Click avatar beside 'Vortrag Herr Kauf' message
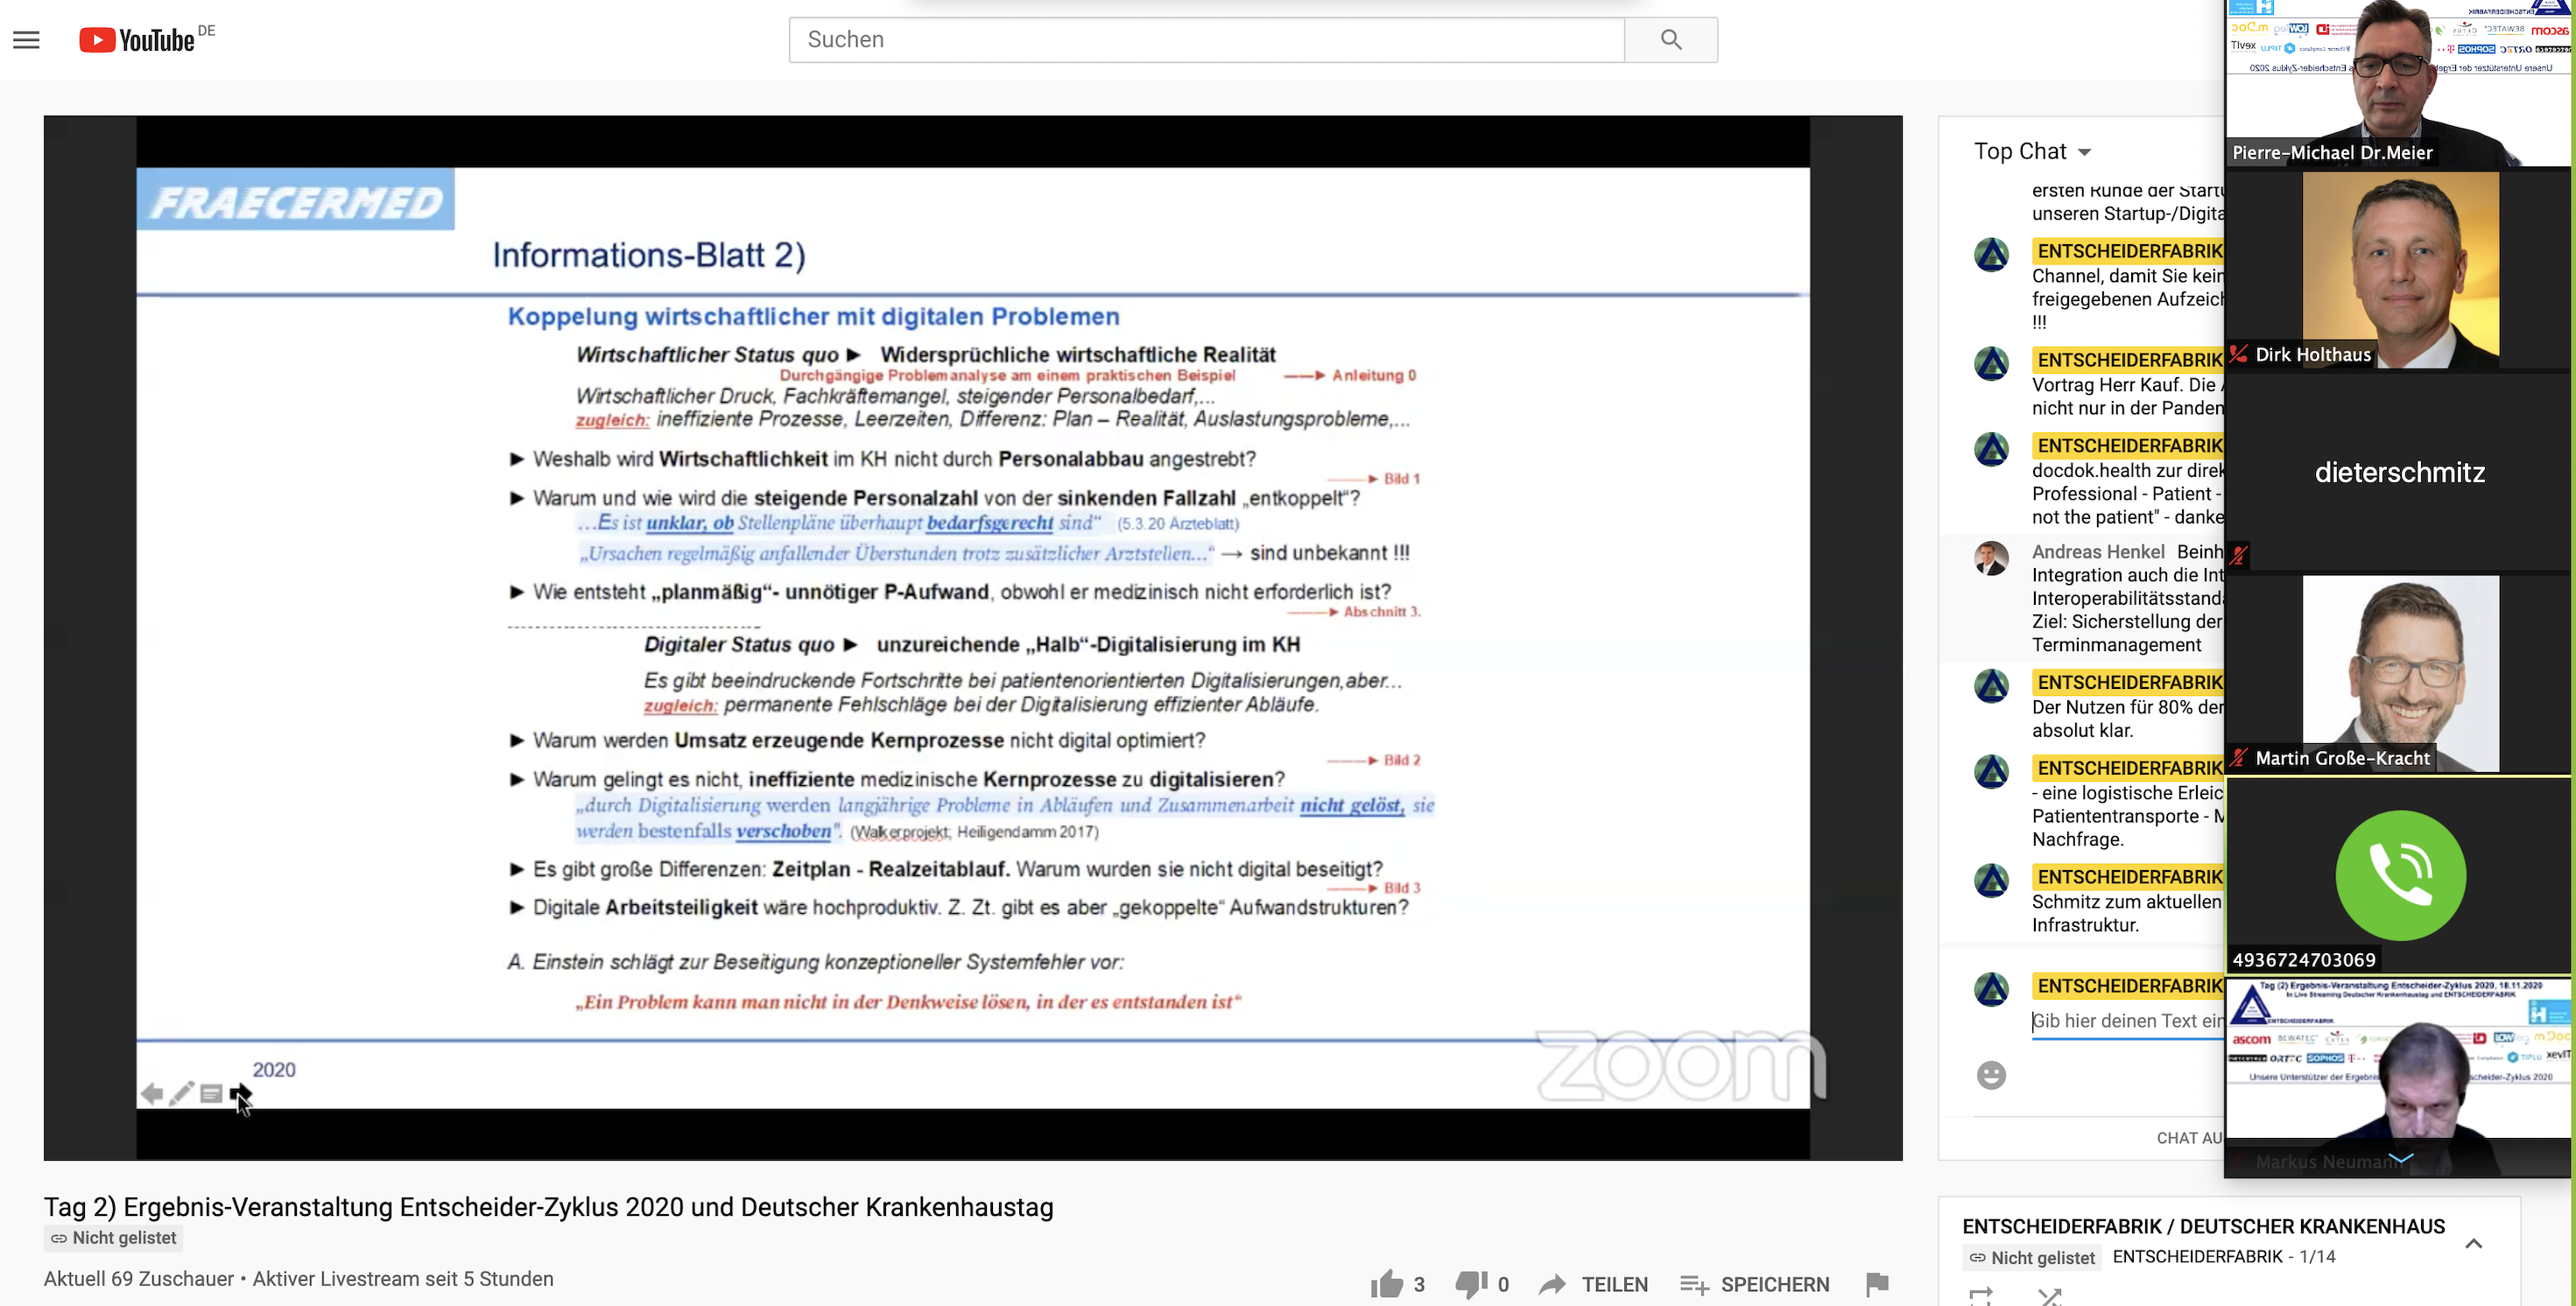 [x=1991, y=364]
